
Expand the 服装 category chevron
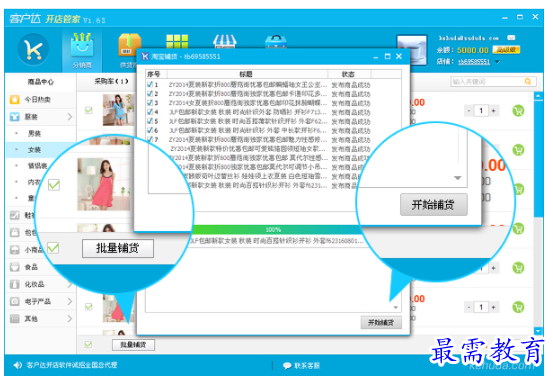[69, 117]
